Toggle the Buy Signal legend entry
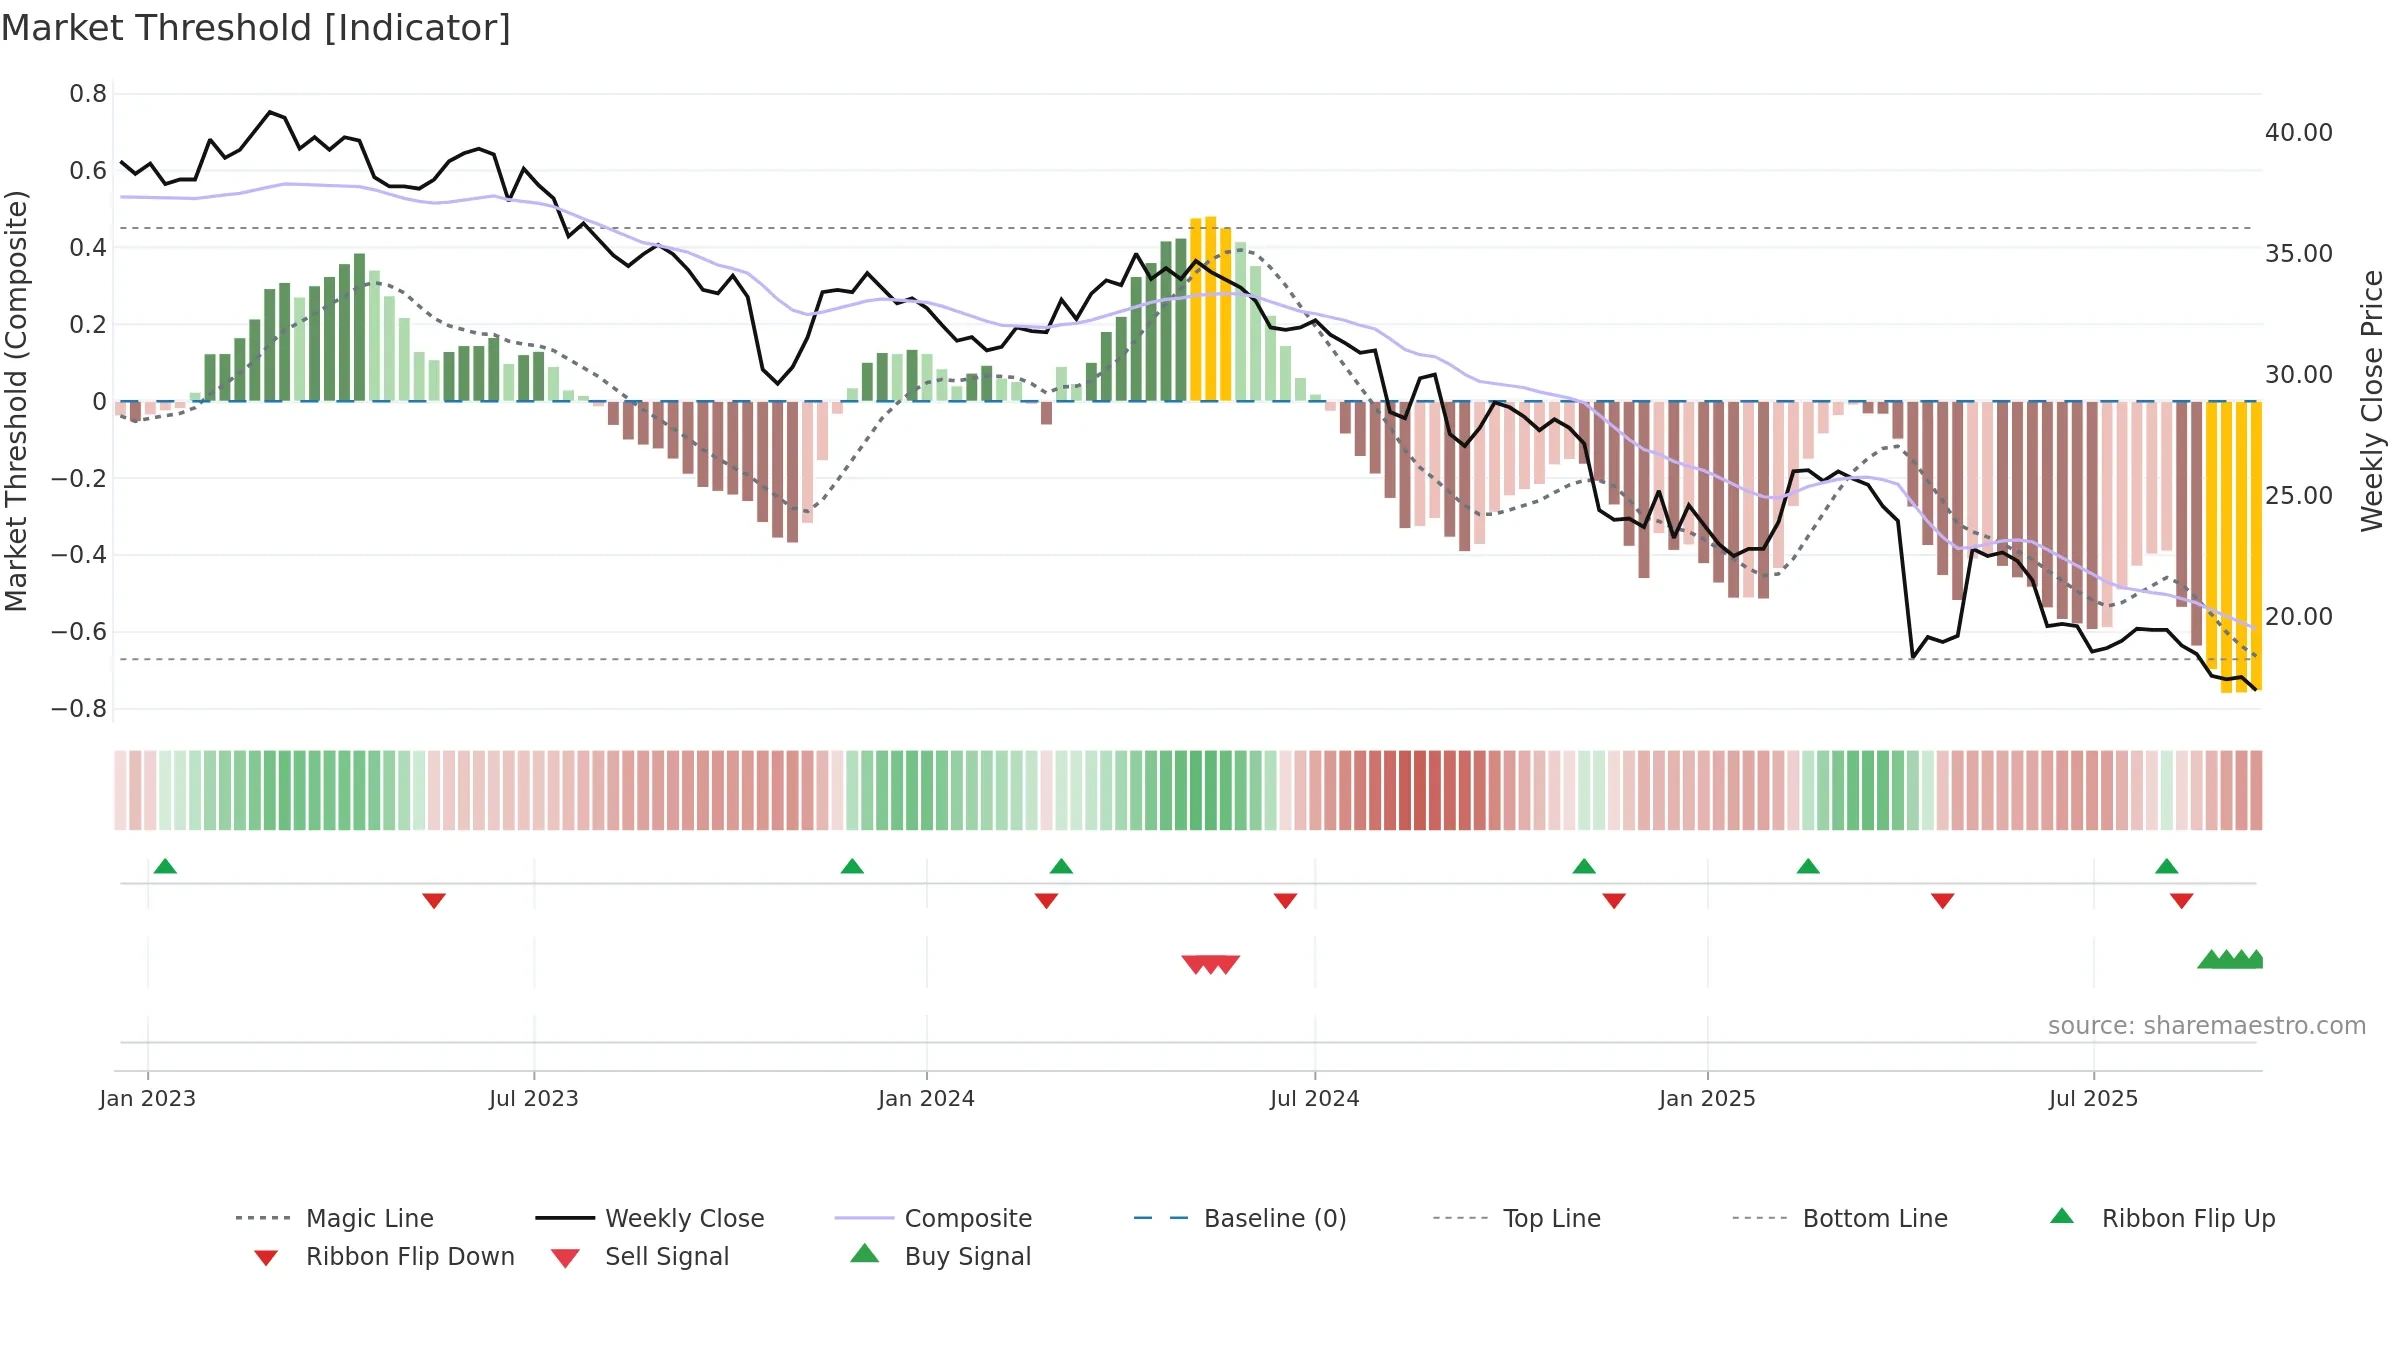The height and width of the screenshot is (1350, 2400). click(940, 1256)
